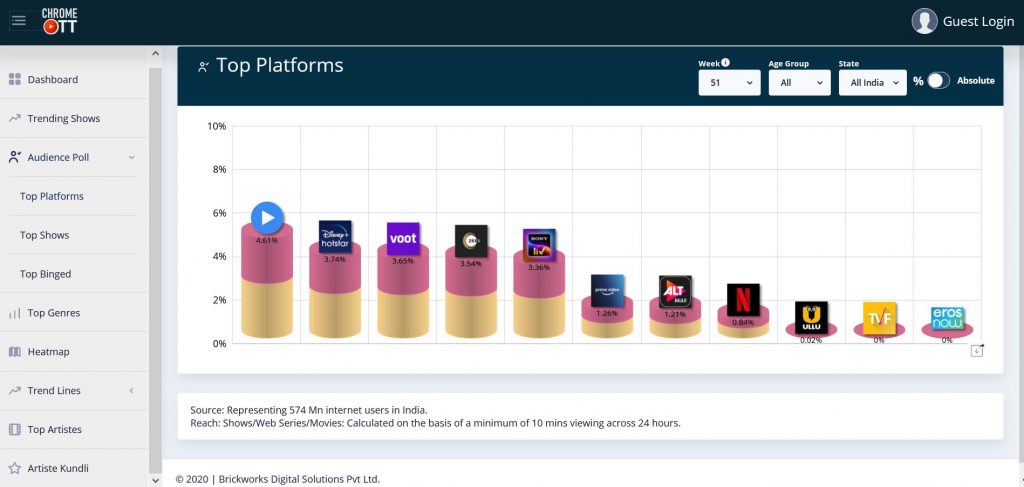Click the ALT Balaji logo

(675, 291)
